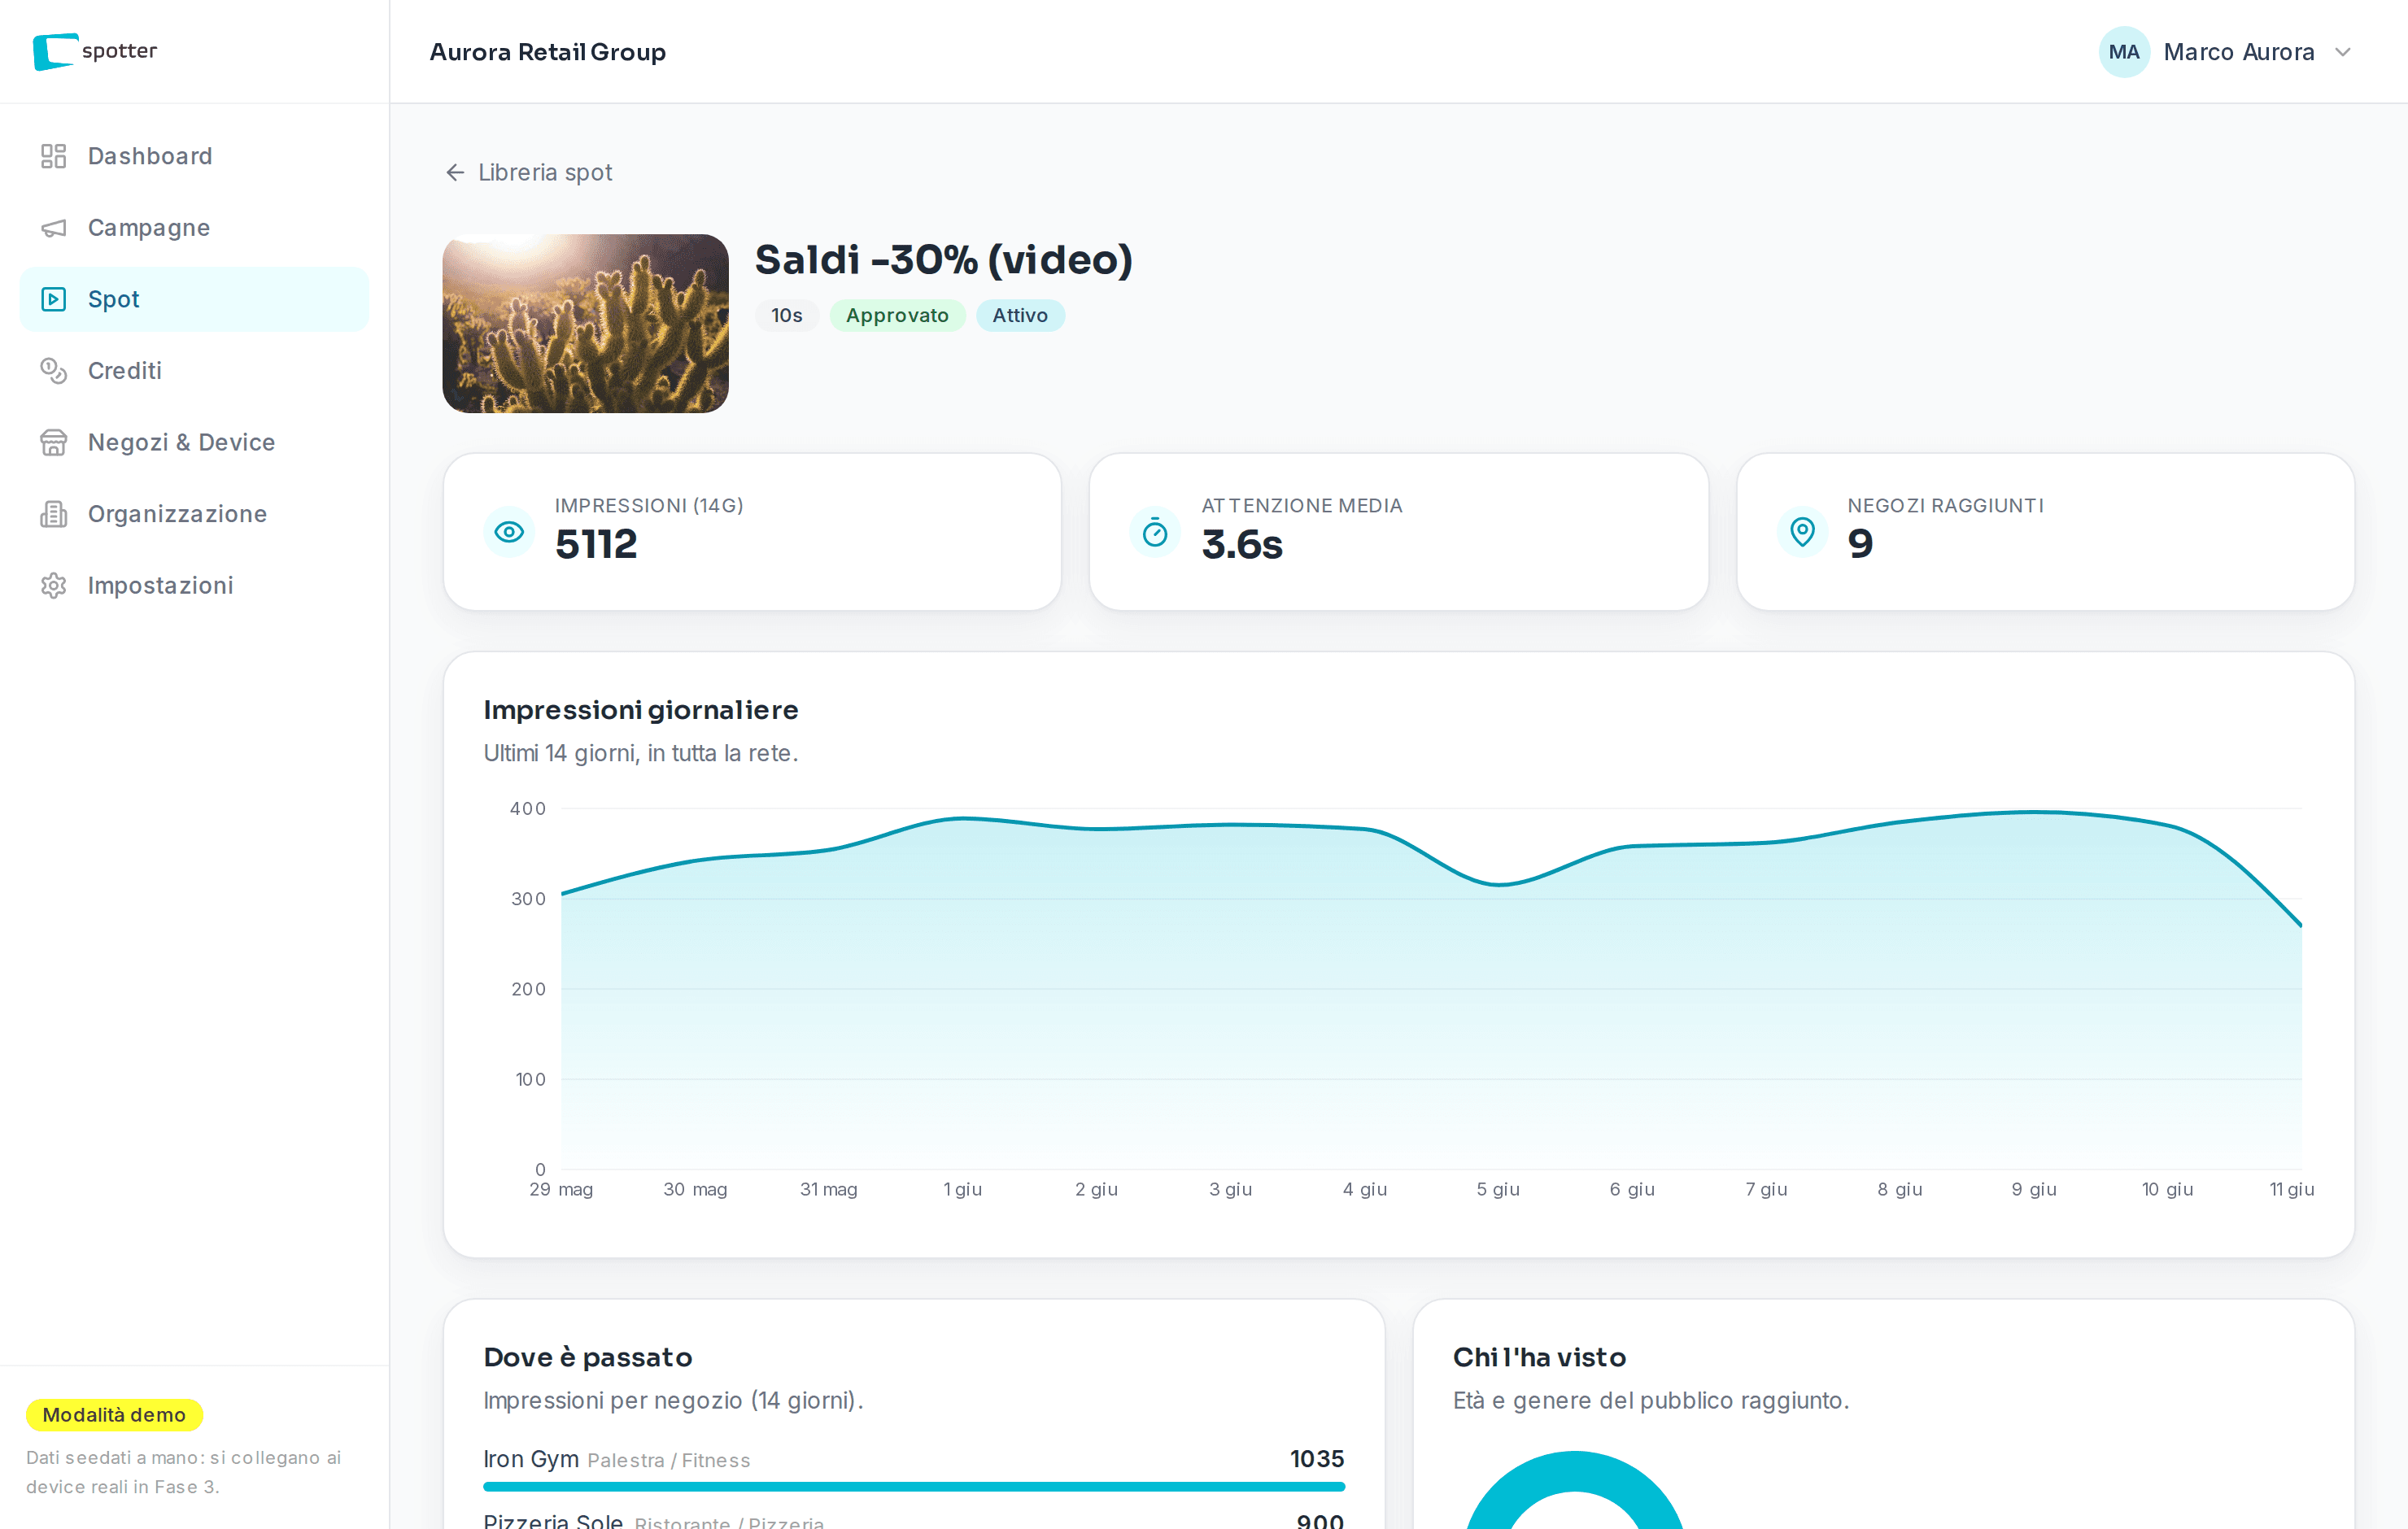Screen dimensions: 2408x1529
Task: Click the 29 mag chart axis label
Action: 561,1189
